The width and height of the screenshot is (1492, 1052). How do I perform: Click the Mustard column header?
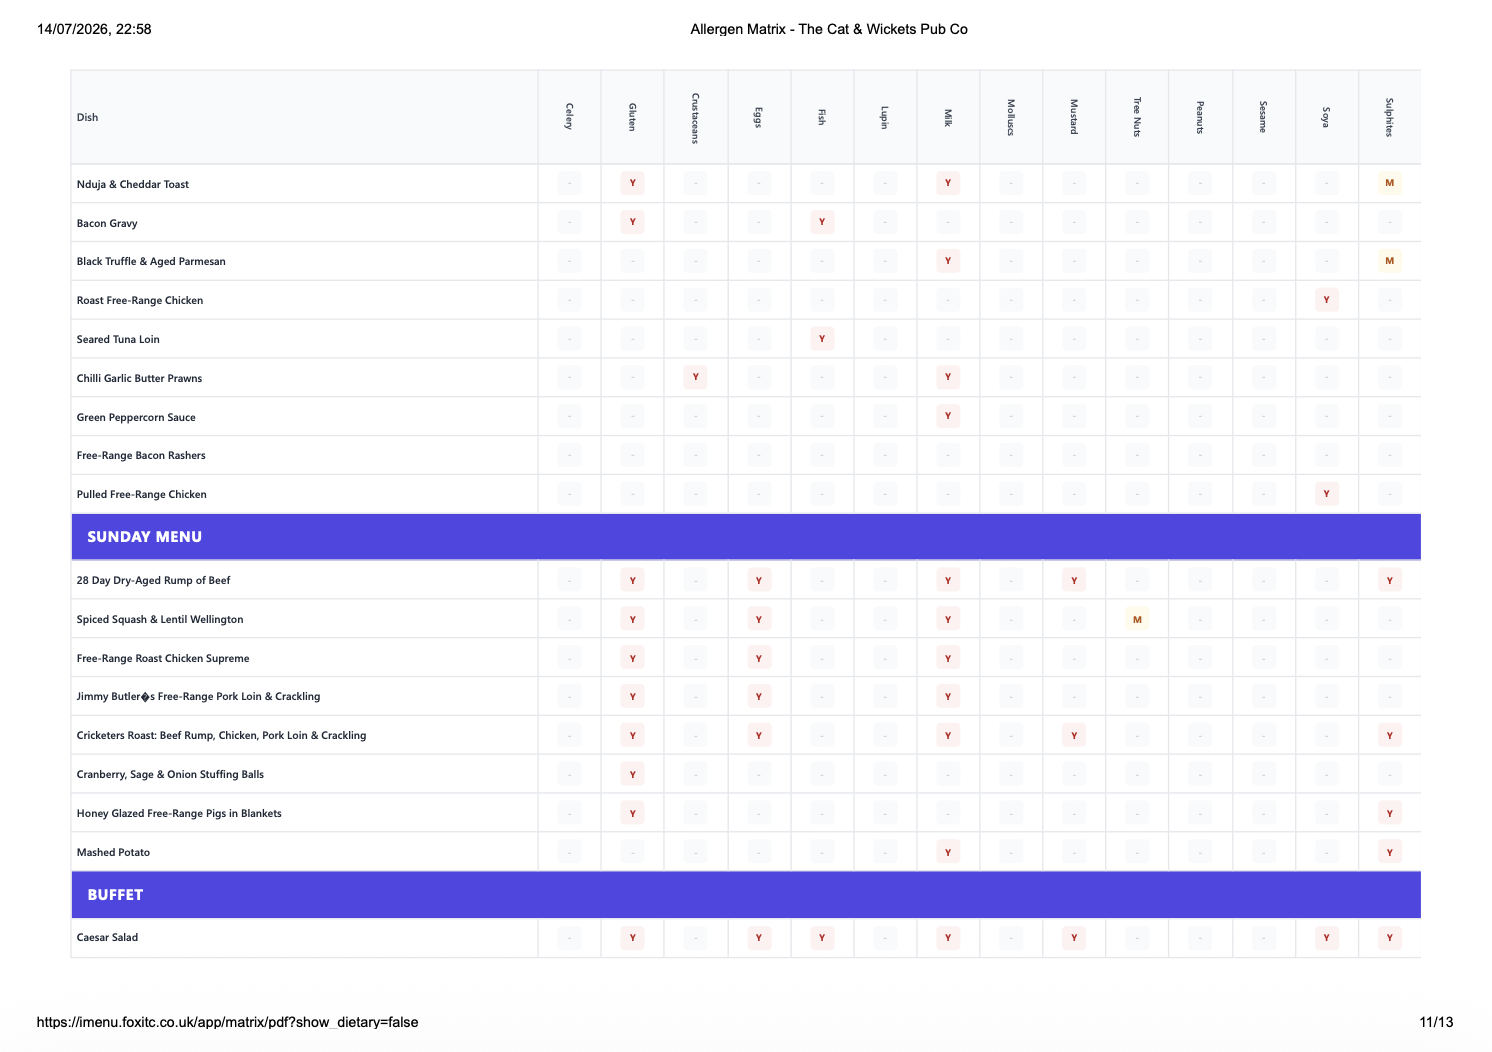click(1074, 117)
